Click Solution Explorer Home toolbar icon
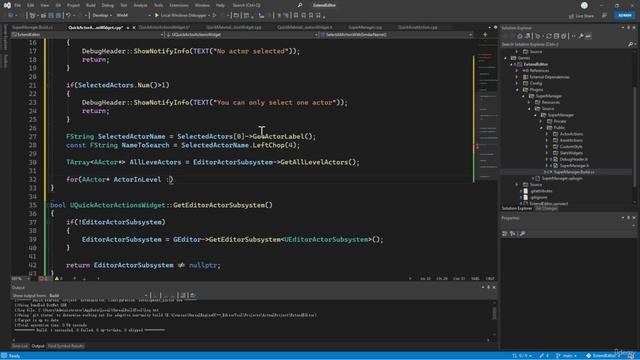Screen dimensions: 640x360 [520, 36]
